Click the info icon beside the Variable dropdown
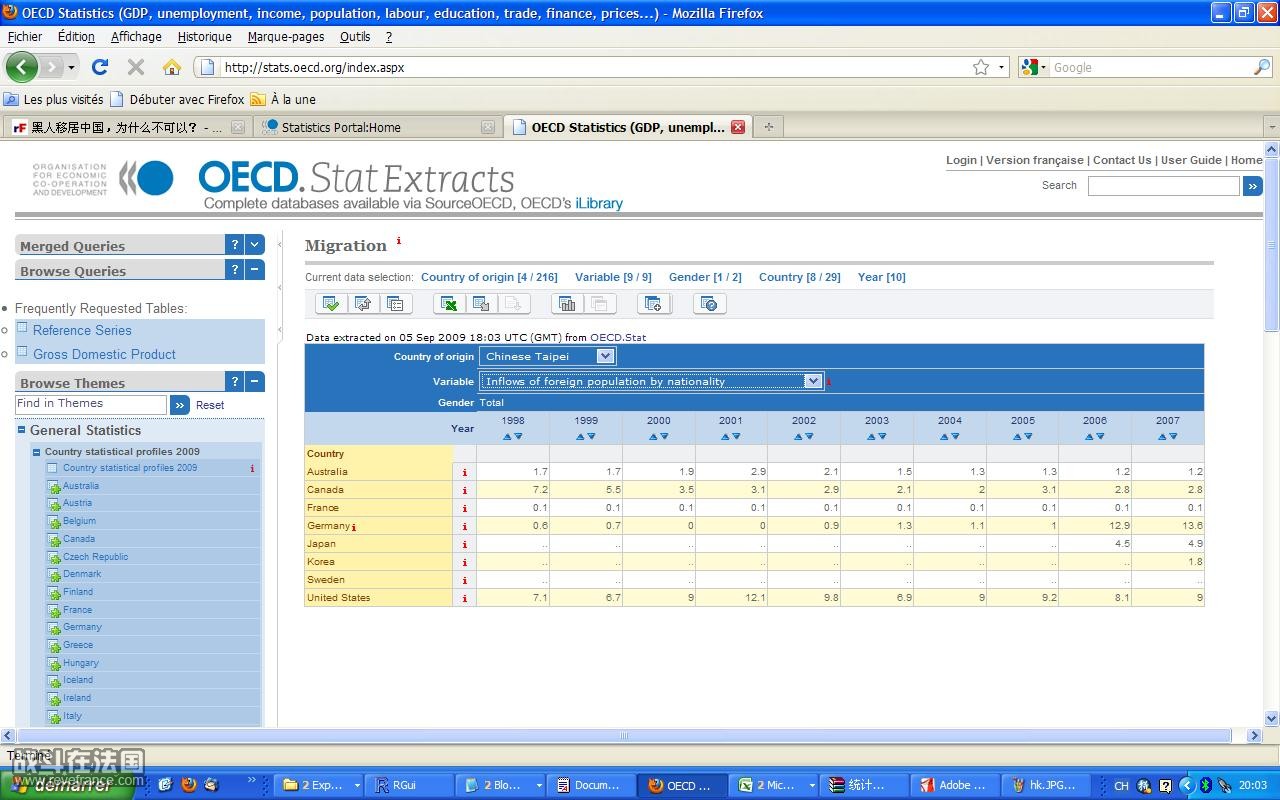 [828, 381]
